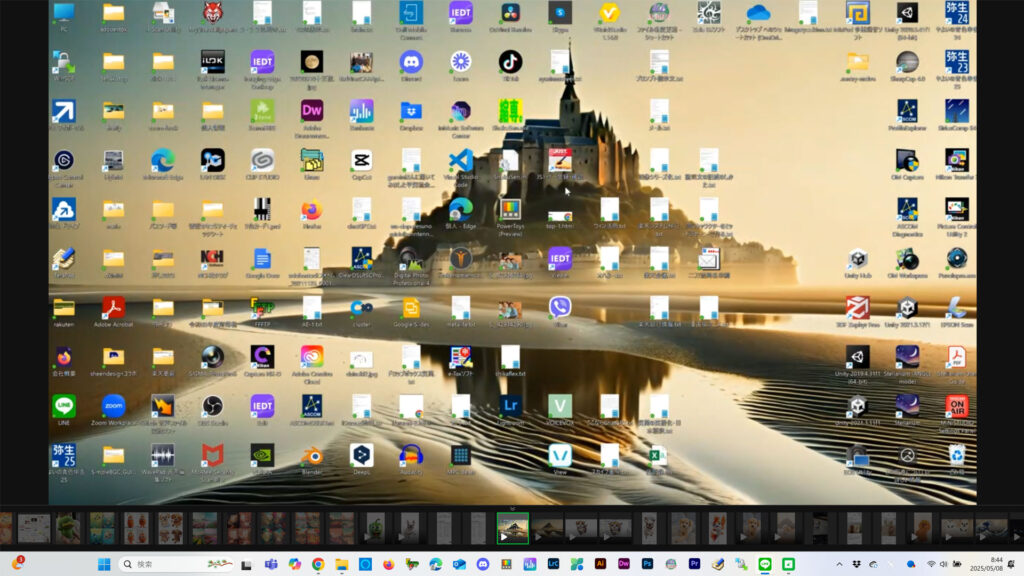Open the McAfee Security desktop icon
1024x576 pixels.
[212, 456]
